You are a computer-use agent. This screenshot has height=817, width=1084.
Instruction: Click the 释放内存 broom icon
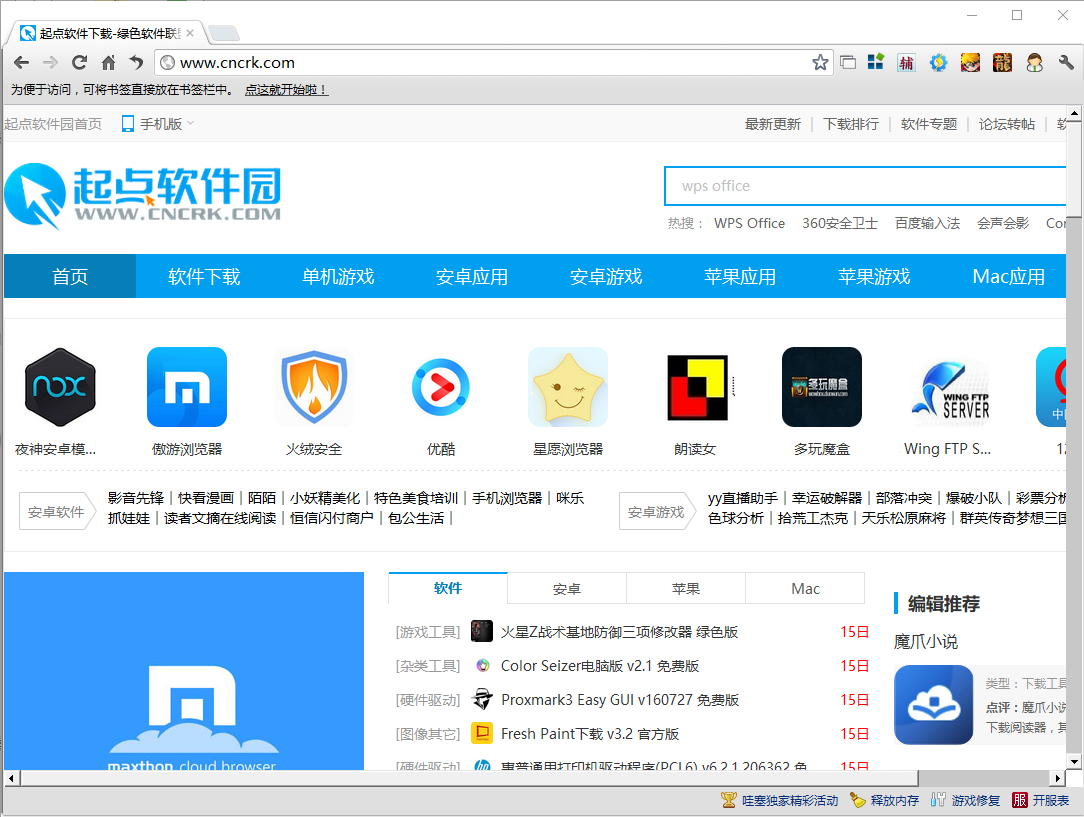coord(858,800)
